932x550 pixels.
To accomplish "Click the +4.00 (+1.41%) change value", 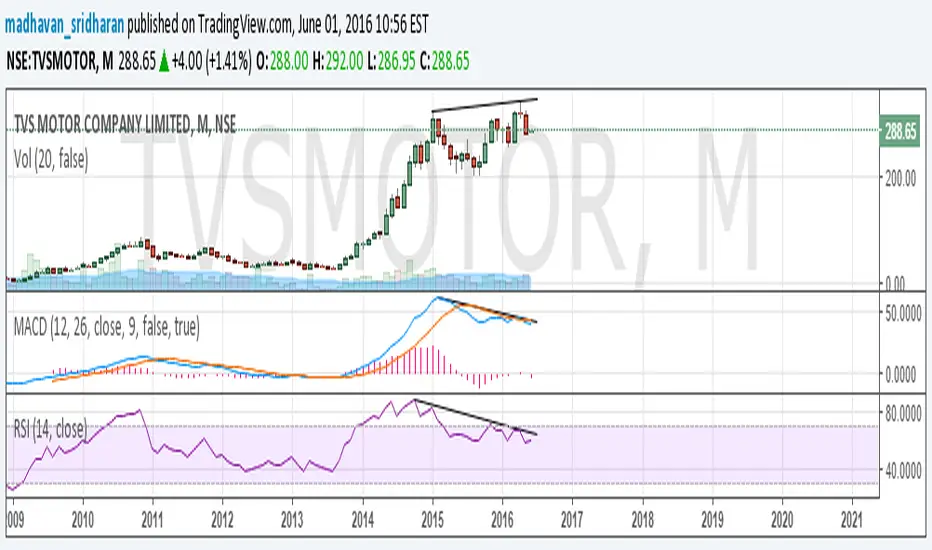I will 212,61.
